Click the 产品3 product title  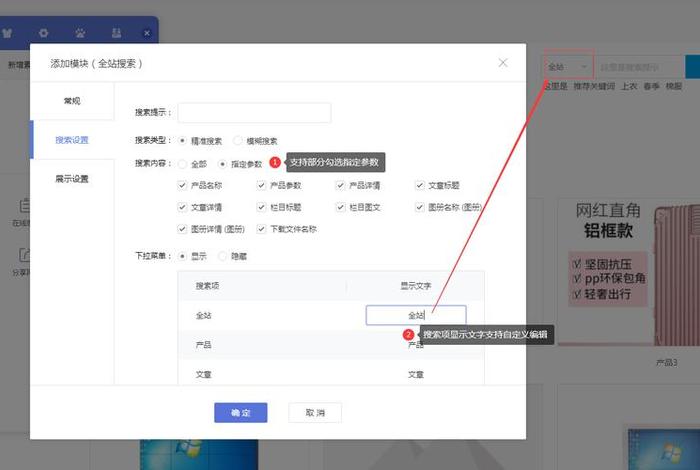pos(667,362)
